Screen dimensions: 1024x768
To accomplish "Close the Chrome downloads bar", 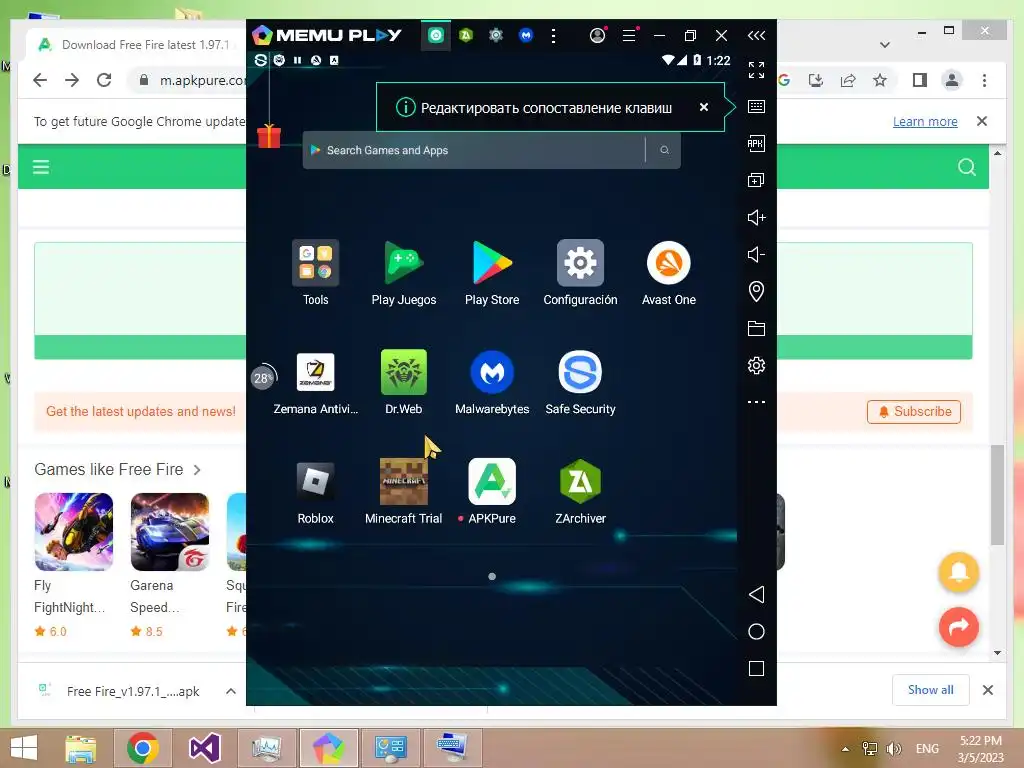I will pyautogui.click(x=988, y=690).
